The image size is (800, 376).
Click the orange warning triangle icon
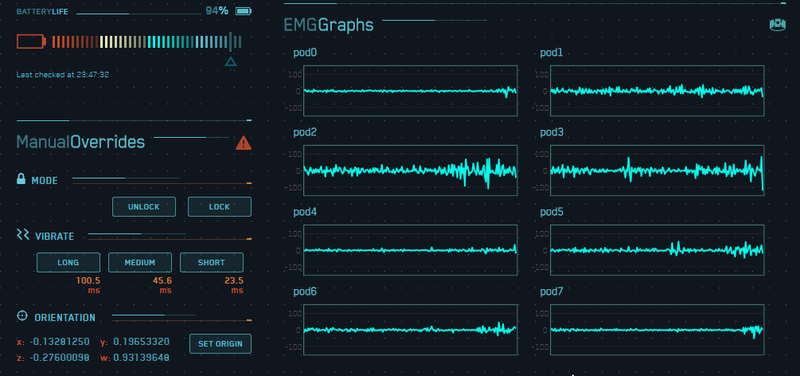point(243,143)
